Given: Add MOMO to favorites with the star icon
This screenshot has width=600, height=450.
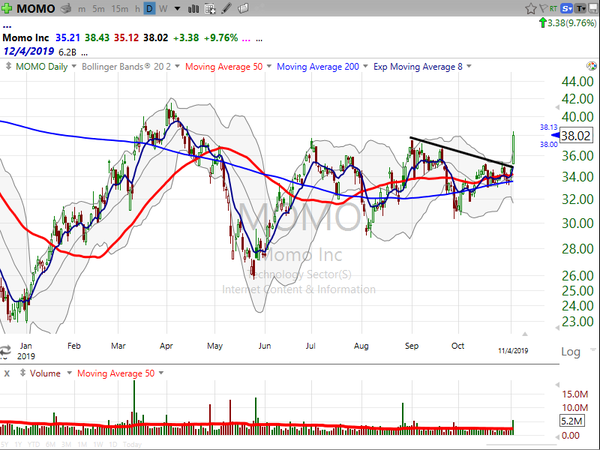Looking at the screenshot, I should [530, 8].
